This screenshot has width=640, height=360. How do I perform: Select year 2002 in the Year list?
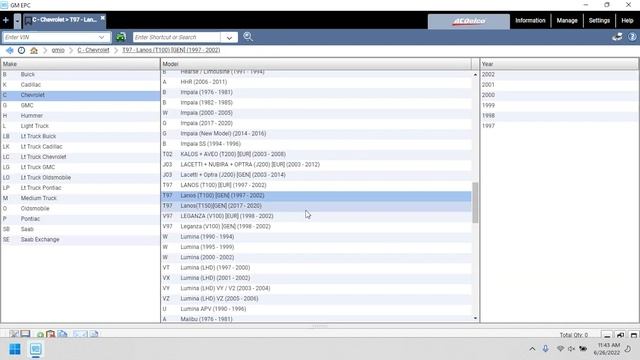point(559,74)
